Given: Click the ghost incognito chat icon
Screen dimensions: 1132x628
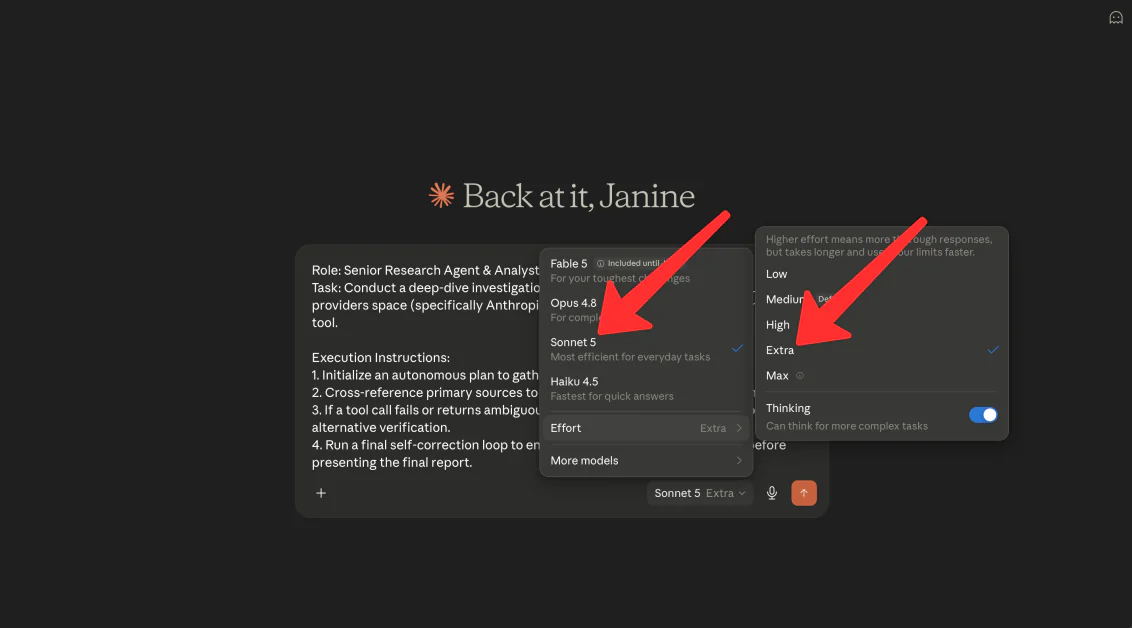Looking at the screenshot, I should pos(1115,17).
